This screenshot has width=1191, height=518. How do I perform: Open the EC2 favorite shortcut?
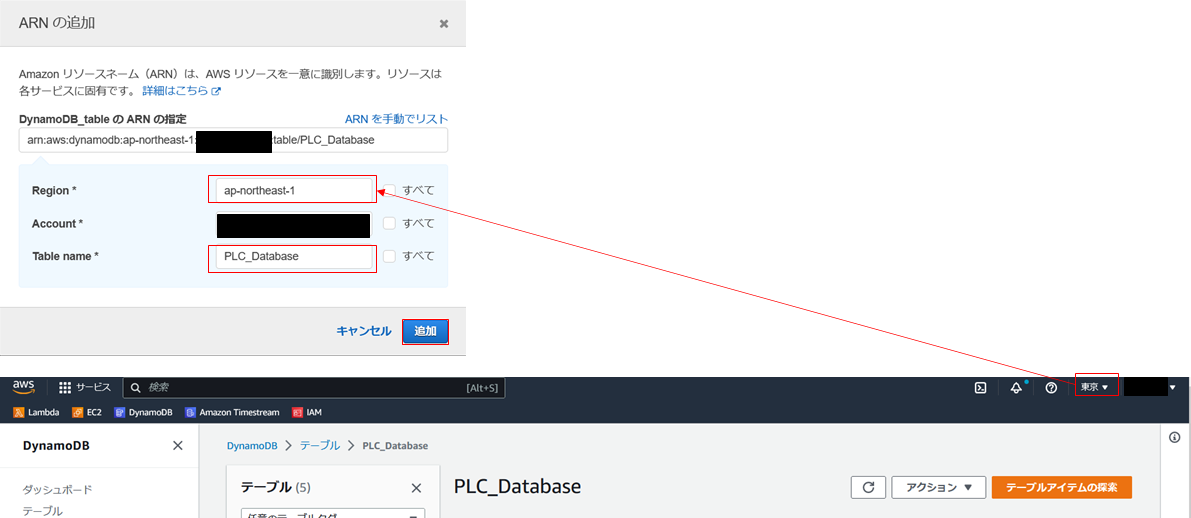87,412
